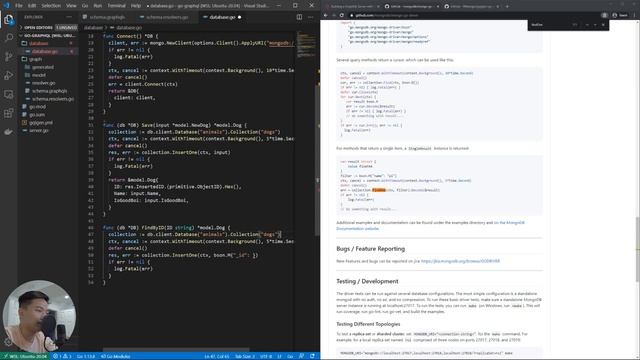640x360 pixels.
Task: Switch to the schema.graphqls editor tab
Action: pos(107,17)
